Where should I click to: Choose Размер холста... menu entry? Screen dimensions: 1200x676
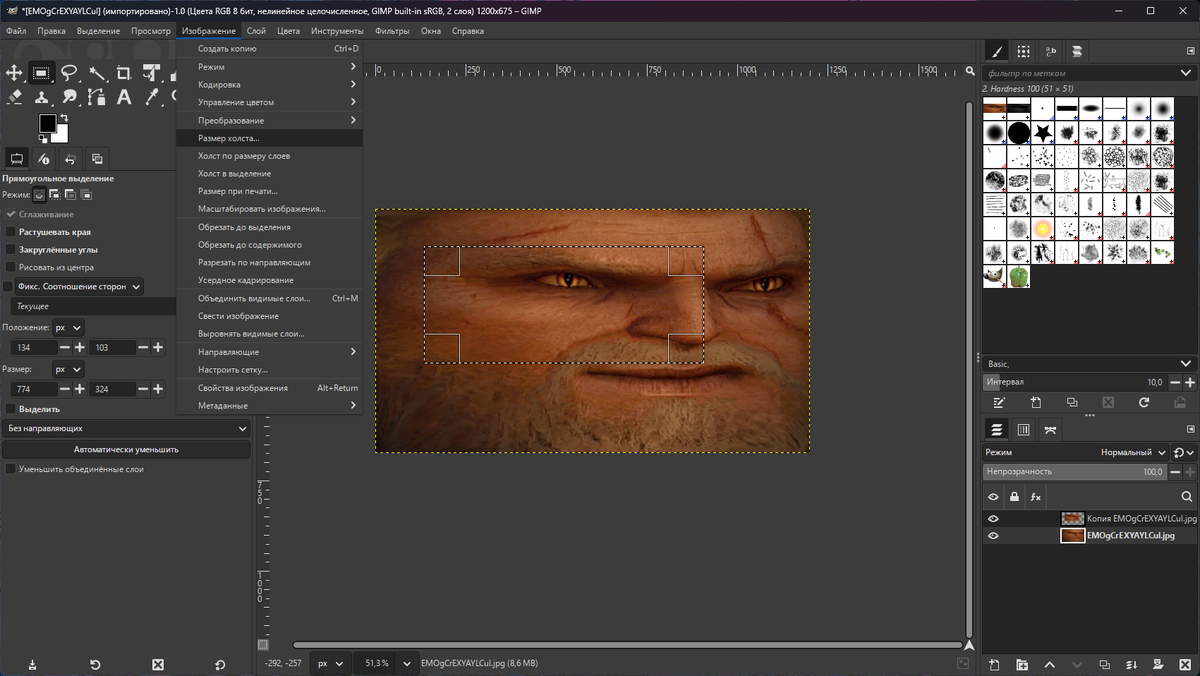[269, 138]
